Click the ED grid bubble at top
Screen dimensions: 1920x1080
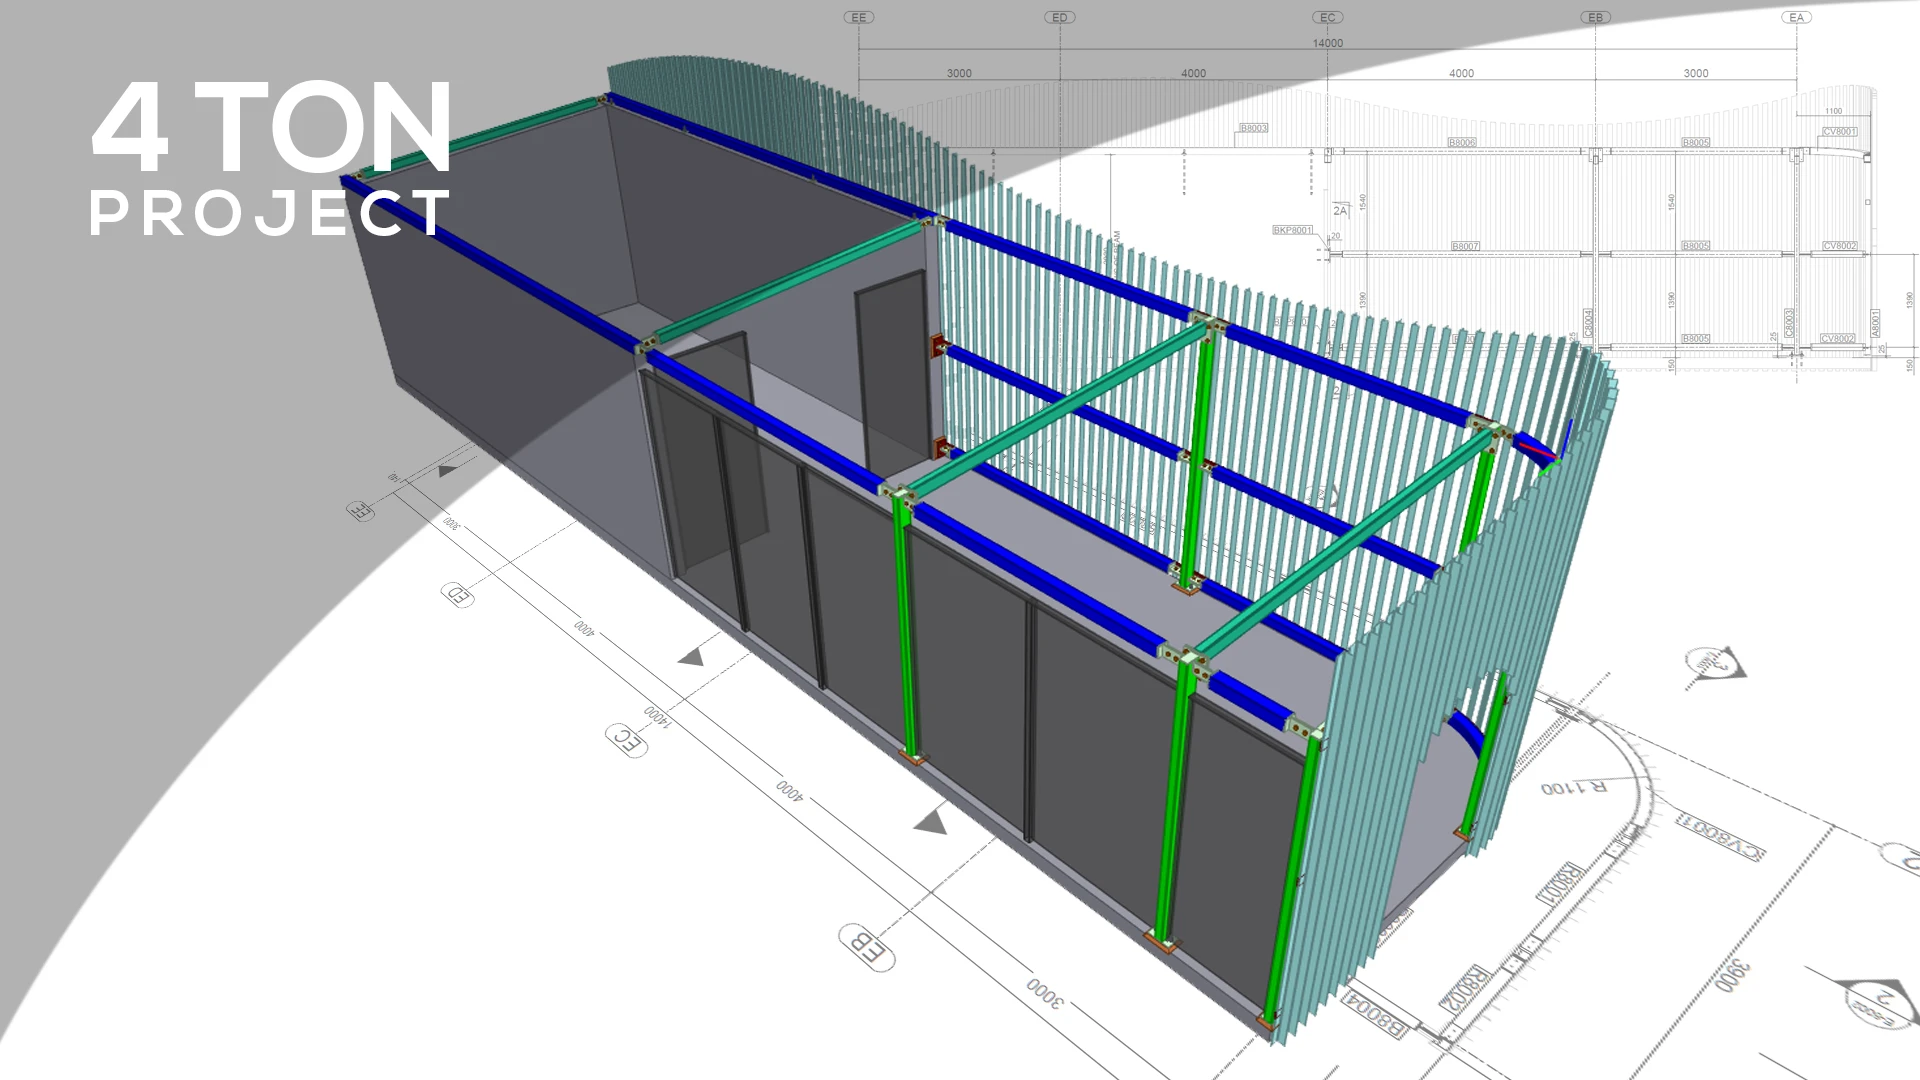[x=1059, y=17]
